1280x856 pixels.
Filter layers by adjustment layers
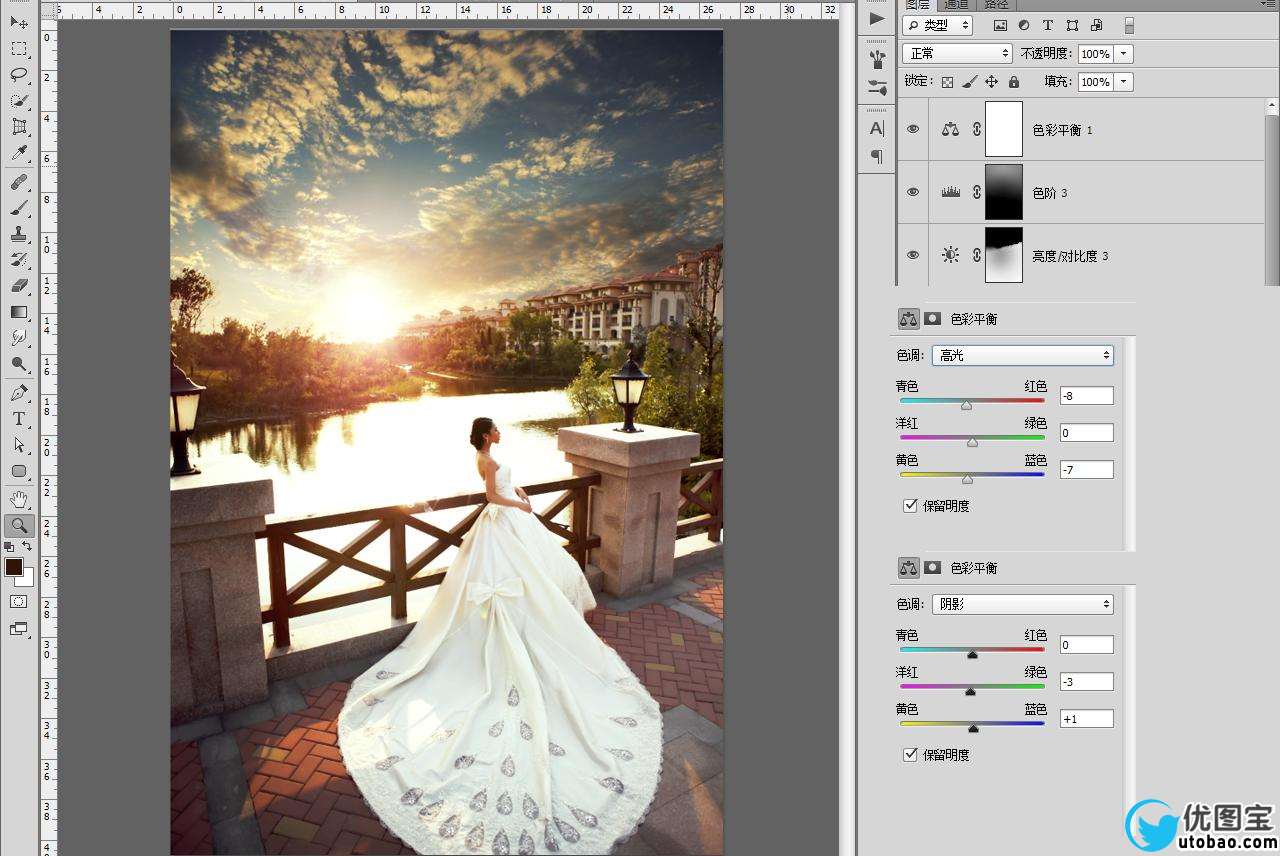tap(1024, 25)
